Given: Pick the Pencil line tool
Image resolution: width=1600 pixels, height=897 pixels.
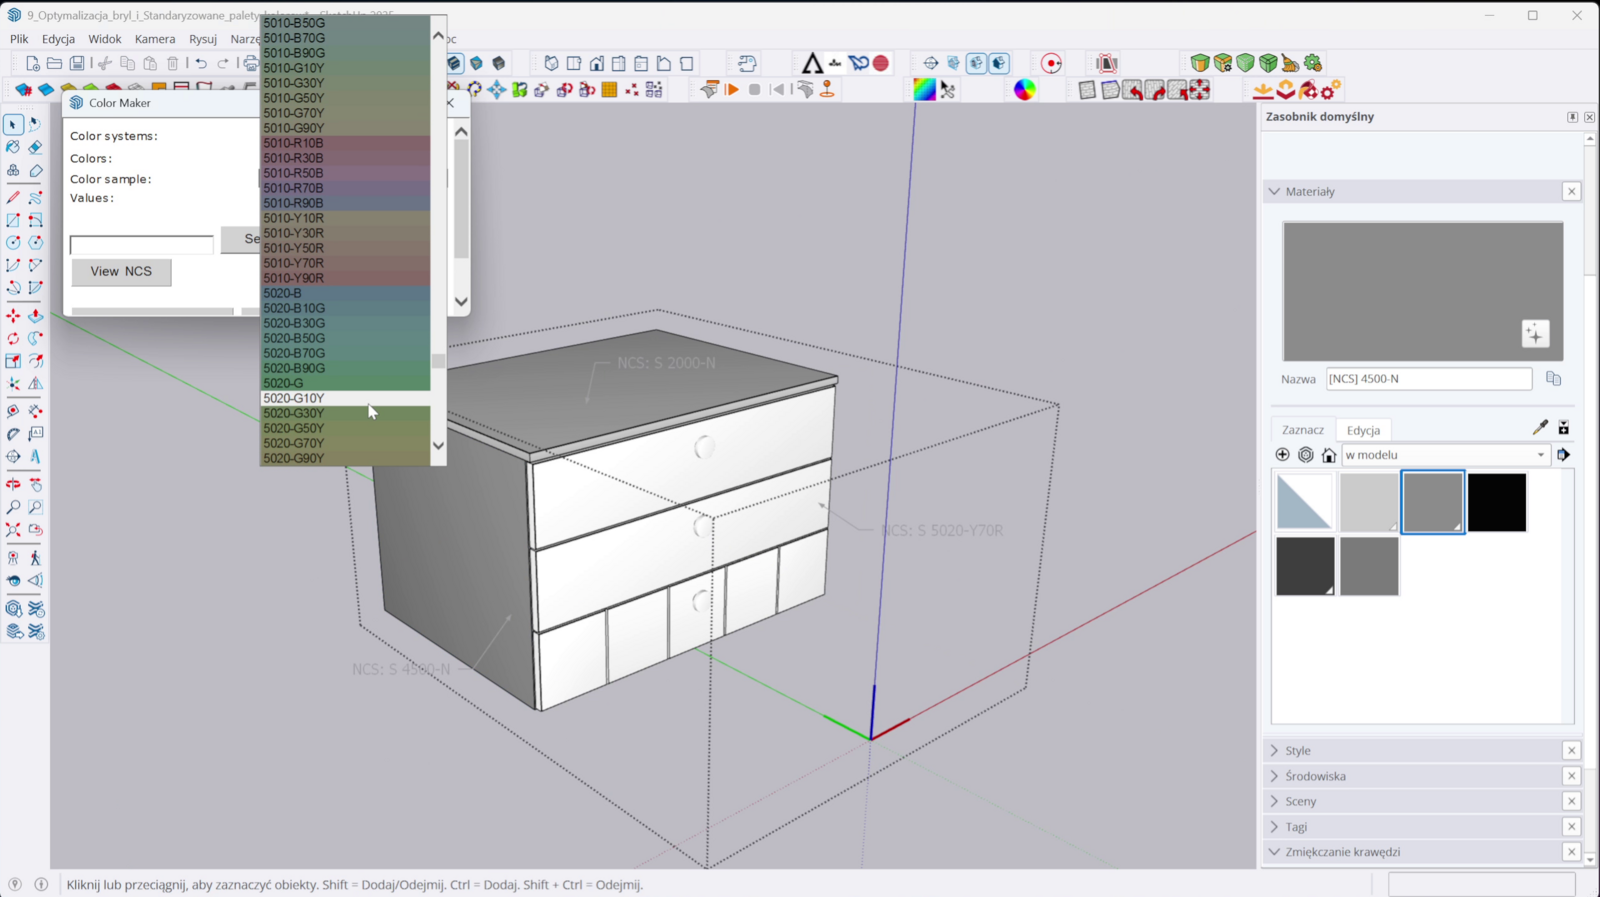Looking at the screenshot, I should click(13, 198).
